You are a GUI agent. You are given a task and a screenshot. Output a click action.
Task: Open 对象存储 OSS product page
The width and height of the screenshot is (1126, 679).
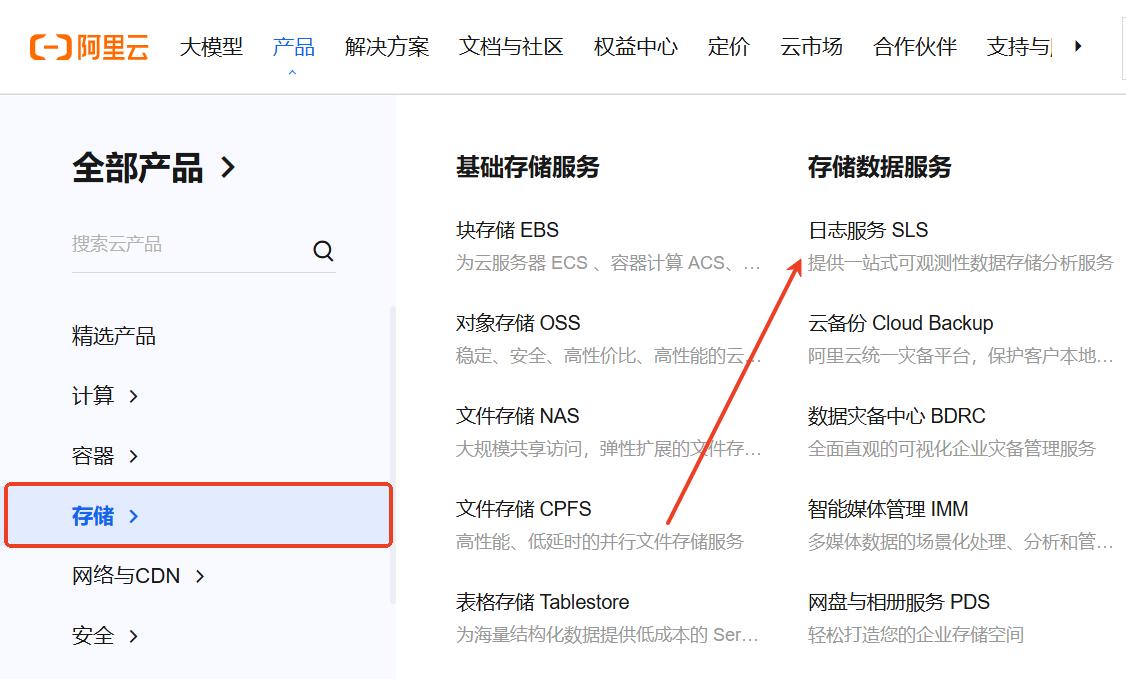(x=516, y=322)
